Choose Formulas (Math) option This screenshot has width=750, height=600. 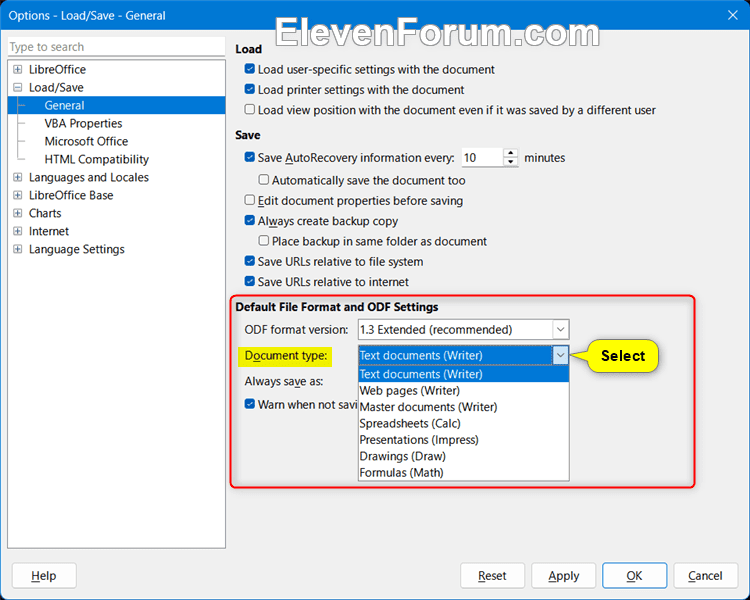(463, 473)
